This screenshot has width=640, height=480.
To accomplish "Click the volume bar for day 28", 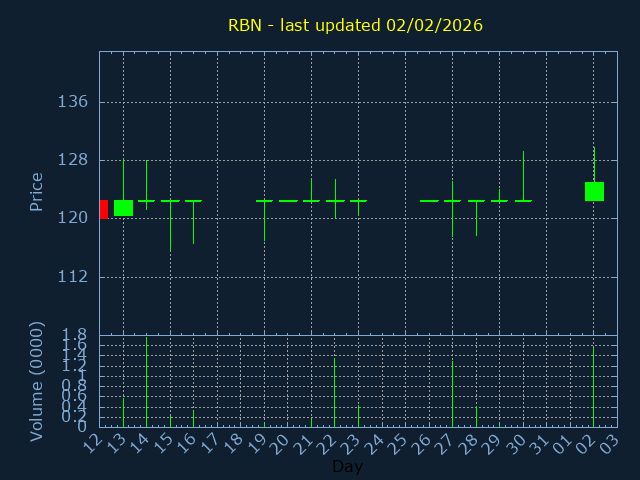I will pos(476,416).
